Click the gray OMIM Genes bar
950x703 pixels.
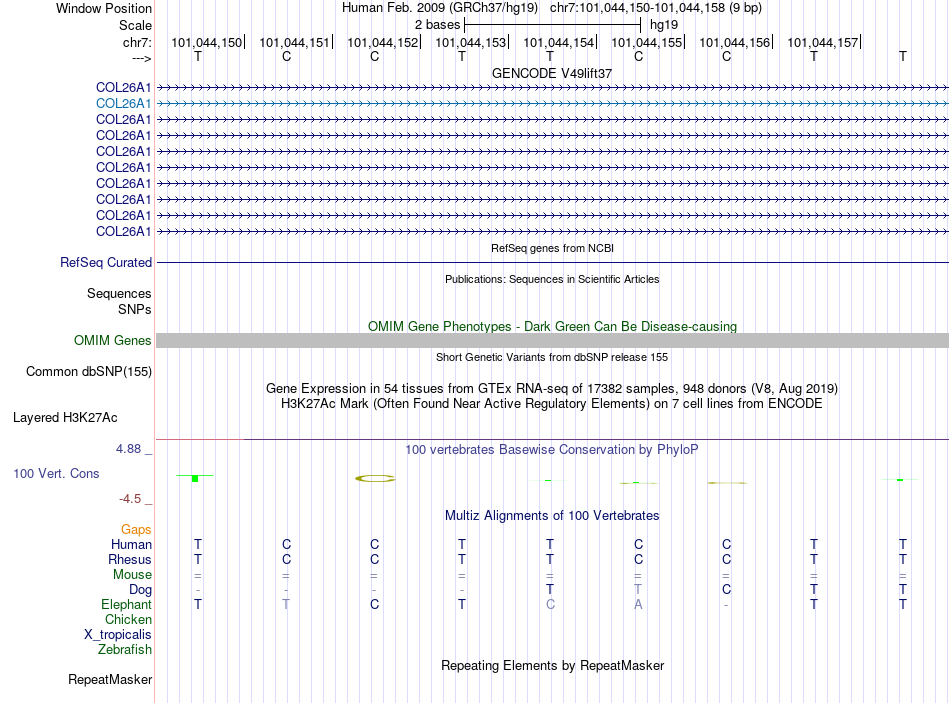click(552, 341)
